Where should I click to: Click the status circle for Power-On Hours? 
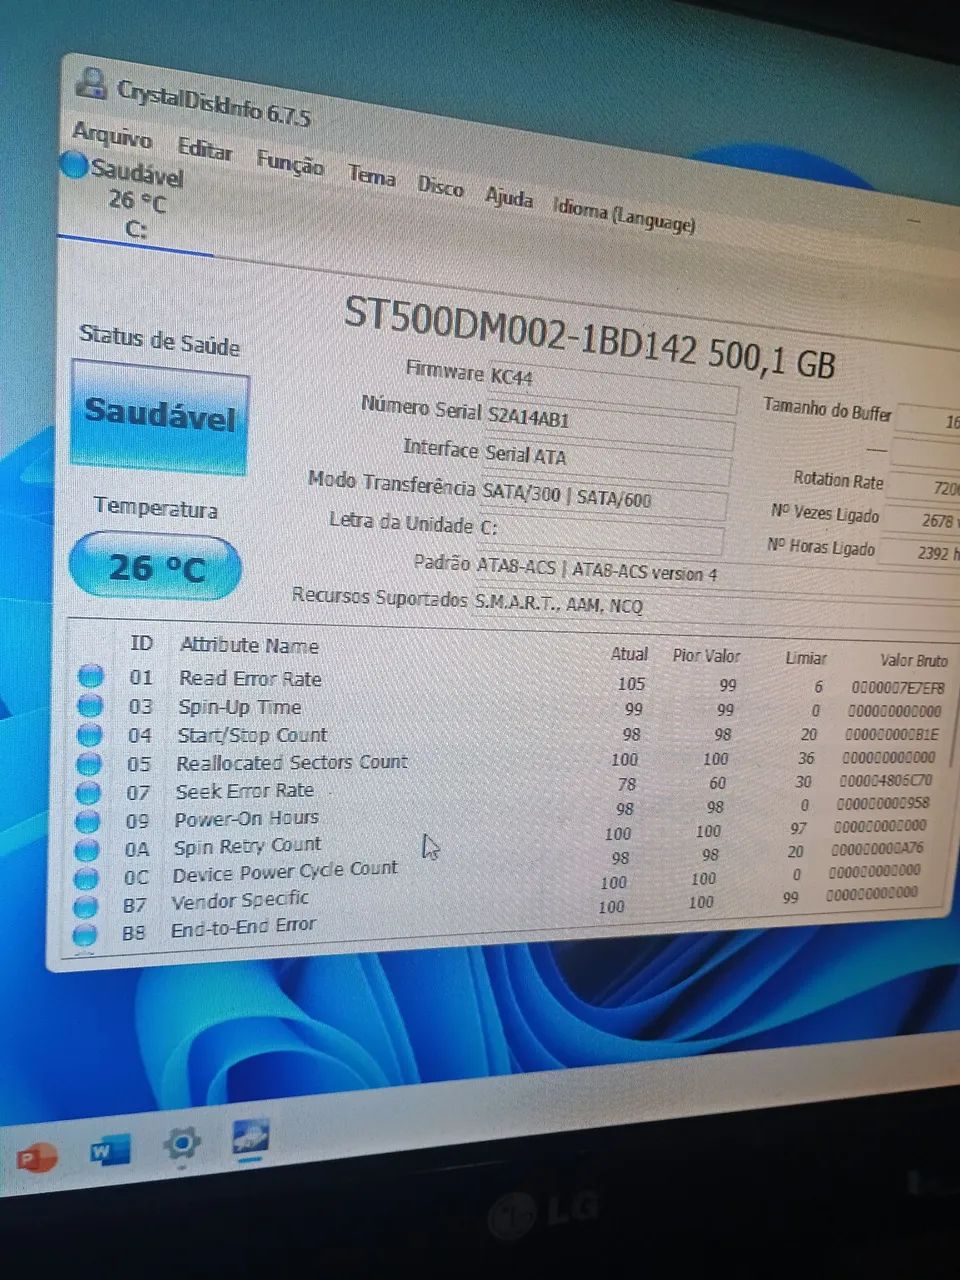tap(88, 822)
